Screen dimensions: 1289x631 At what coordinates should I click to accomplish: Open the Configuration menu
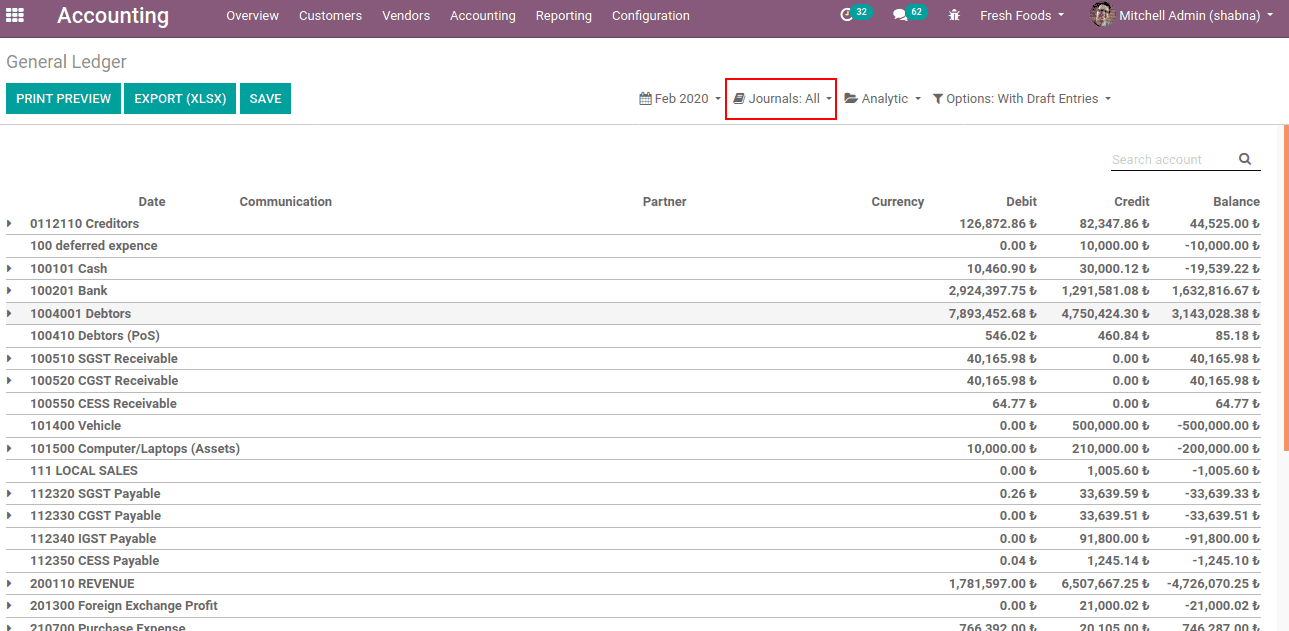[651, 15]
